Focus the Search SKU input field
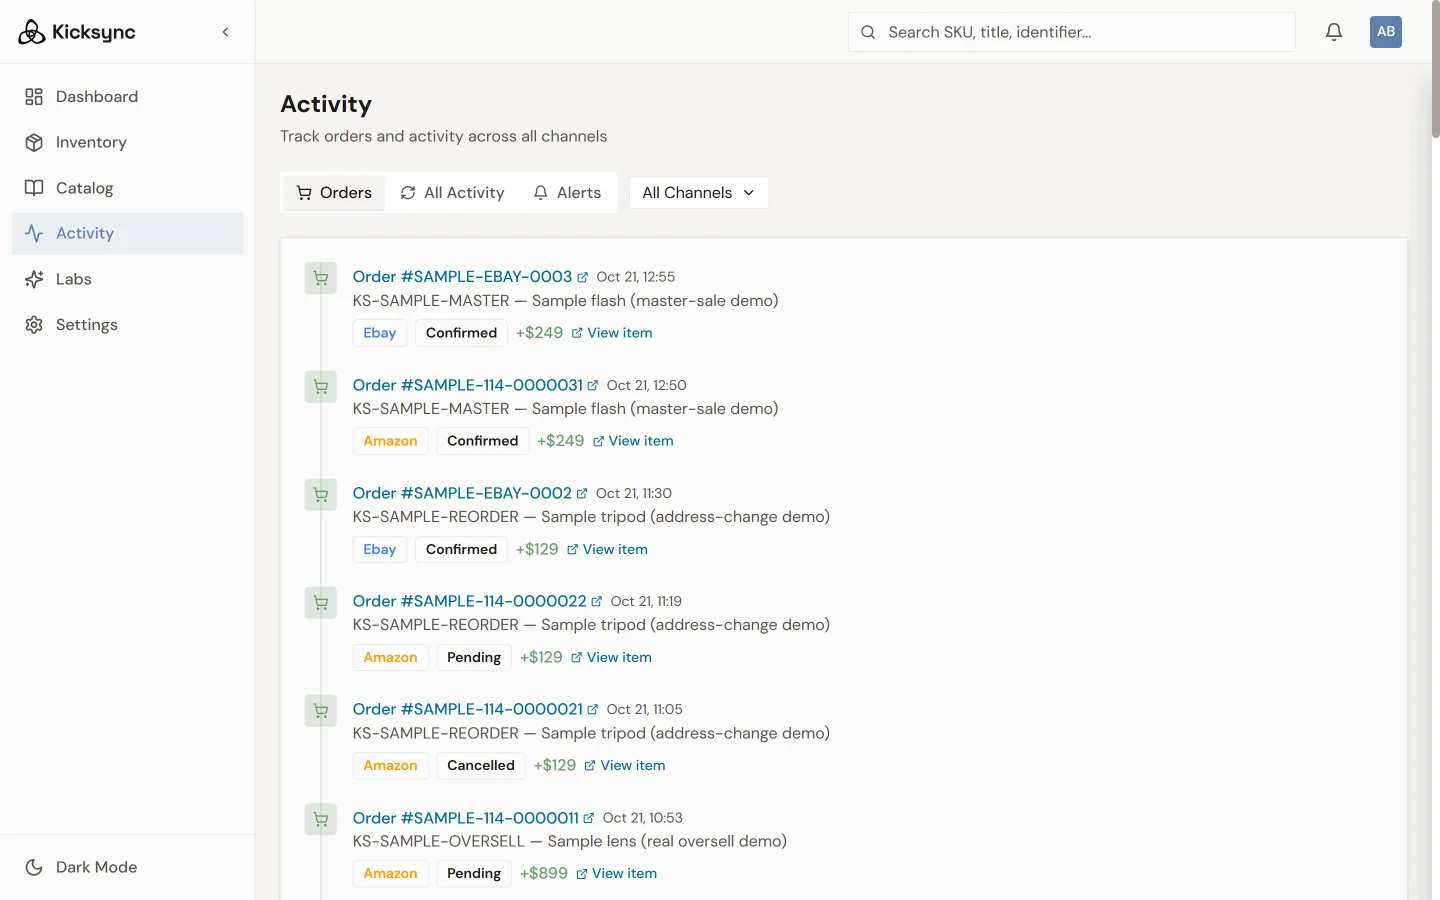Viewport: 1440px width, 900px height. pos(1071,32)
